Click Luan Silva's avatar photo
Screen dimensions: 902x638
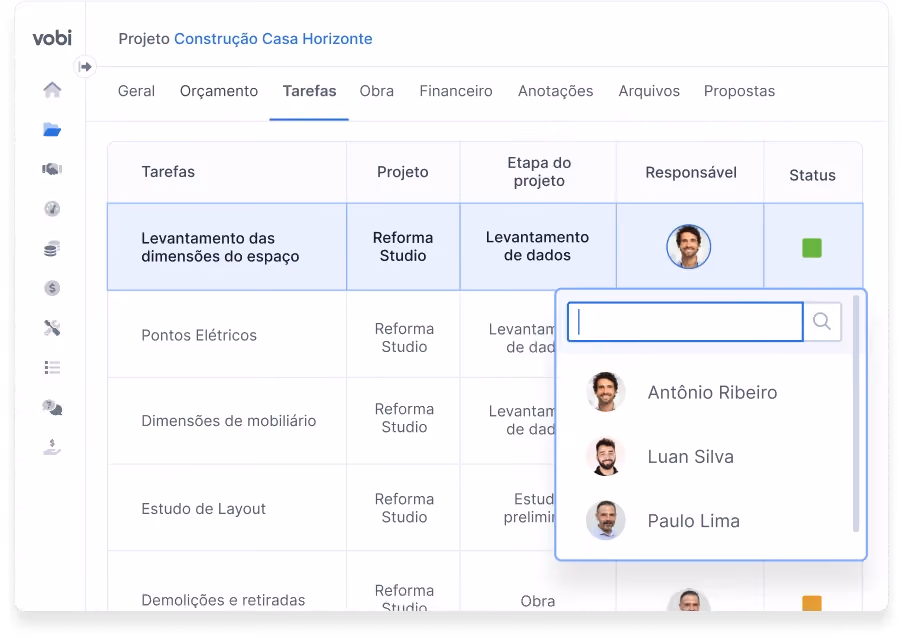606,456
